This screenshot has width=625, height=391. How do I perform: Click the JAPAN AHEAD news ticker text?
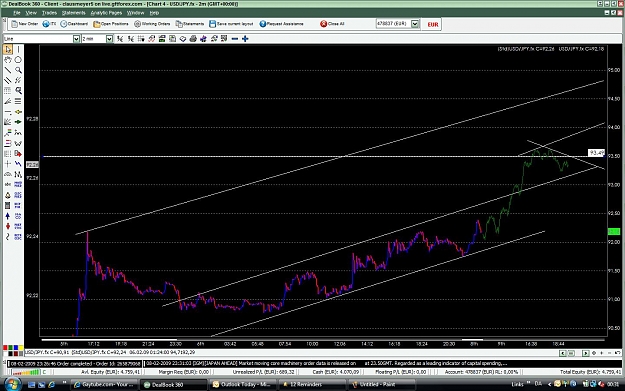[326, 363]
